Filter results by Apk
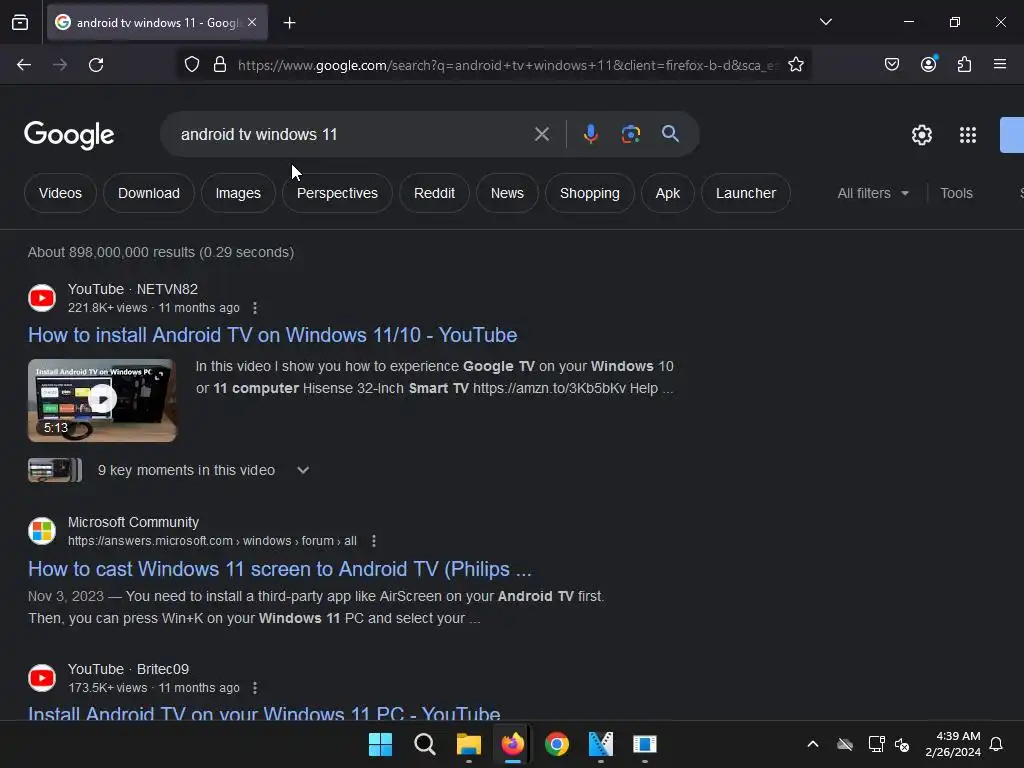This screenshot has height=768, width=1024. tap(667, 193)
